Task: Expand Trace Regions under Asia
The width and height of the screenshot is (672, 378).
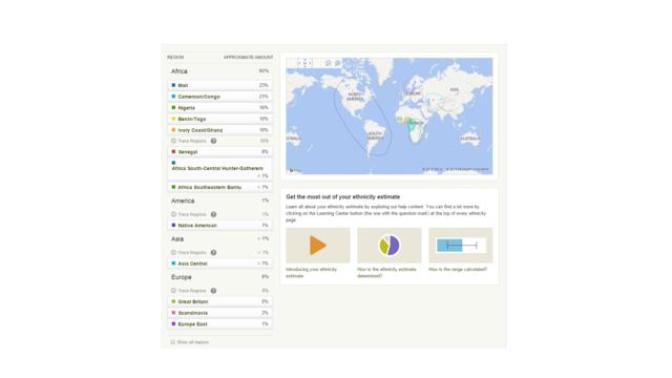Action: click(x=189, y=252)
